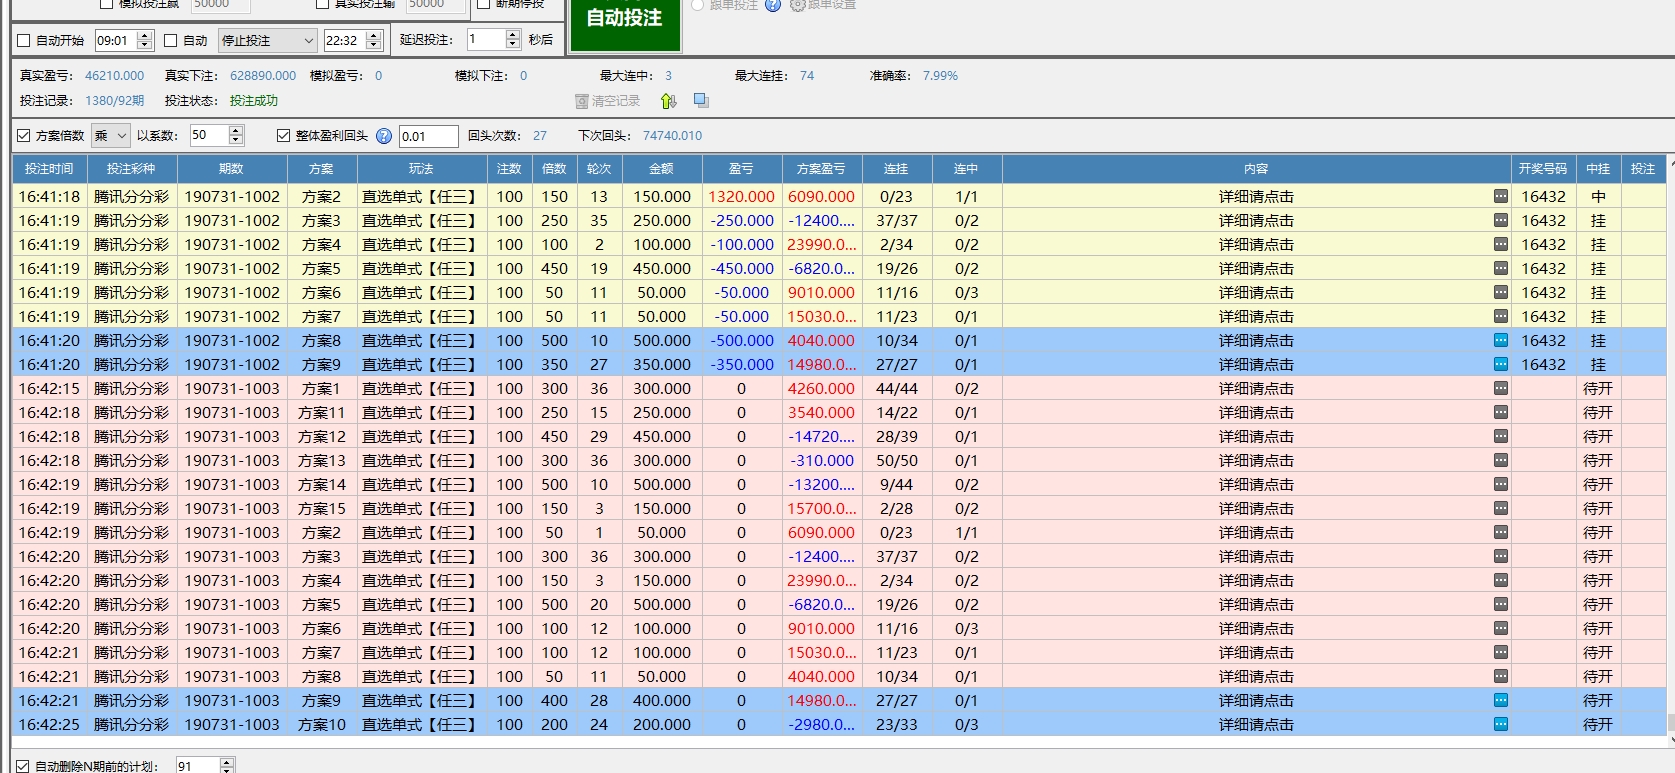Open blue details icon for 190731-1003 方案9
Viewport: 1675px width, 773px height.
1500,700
